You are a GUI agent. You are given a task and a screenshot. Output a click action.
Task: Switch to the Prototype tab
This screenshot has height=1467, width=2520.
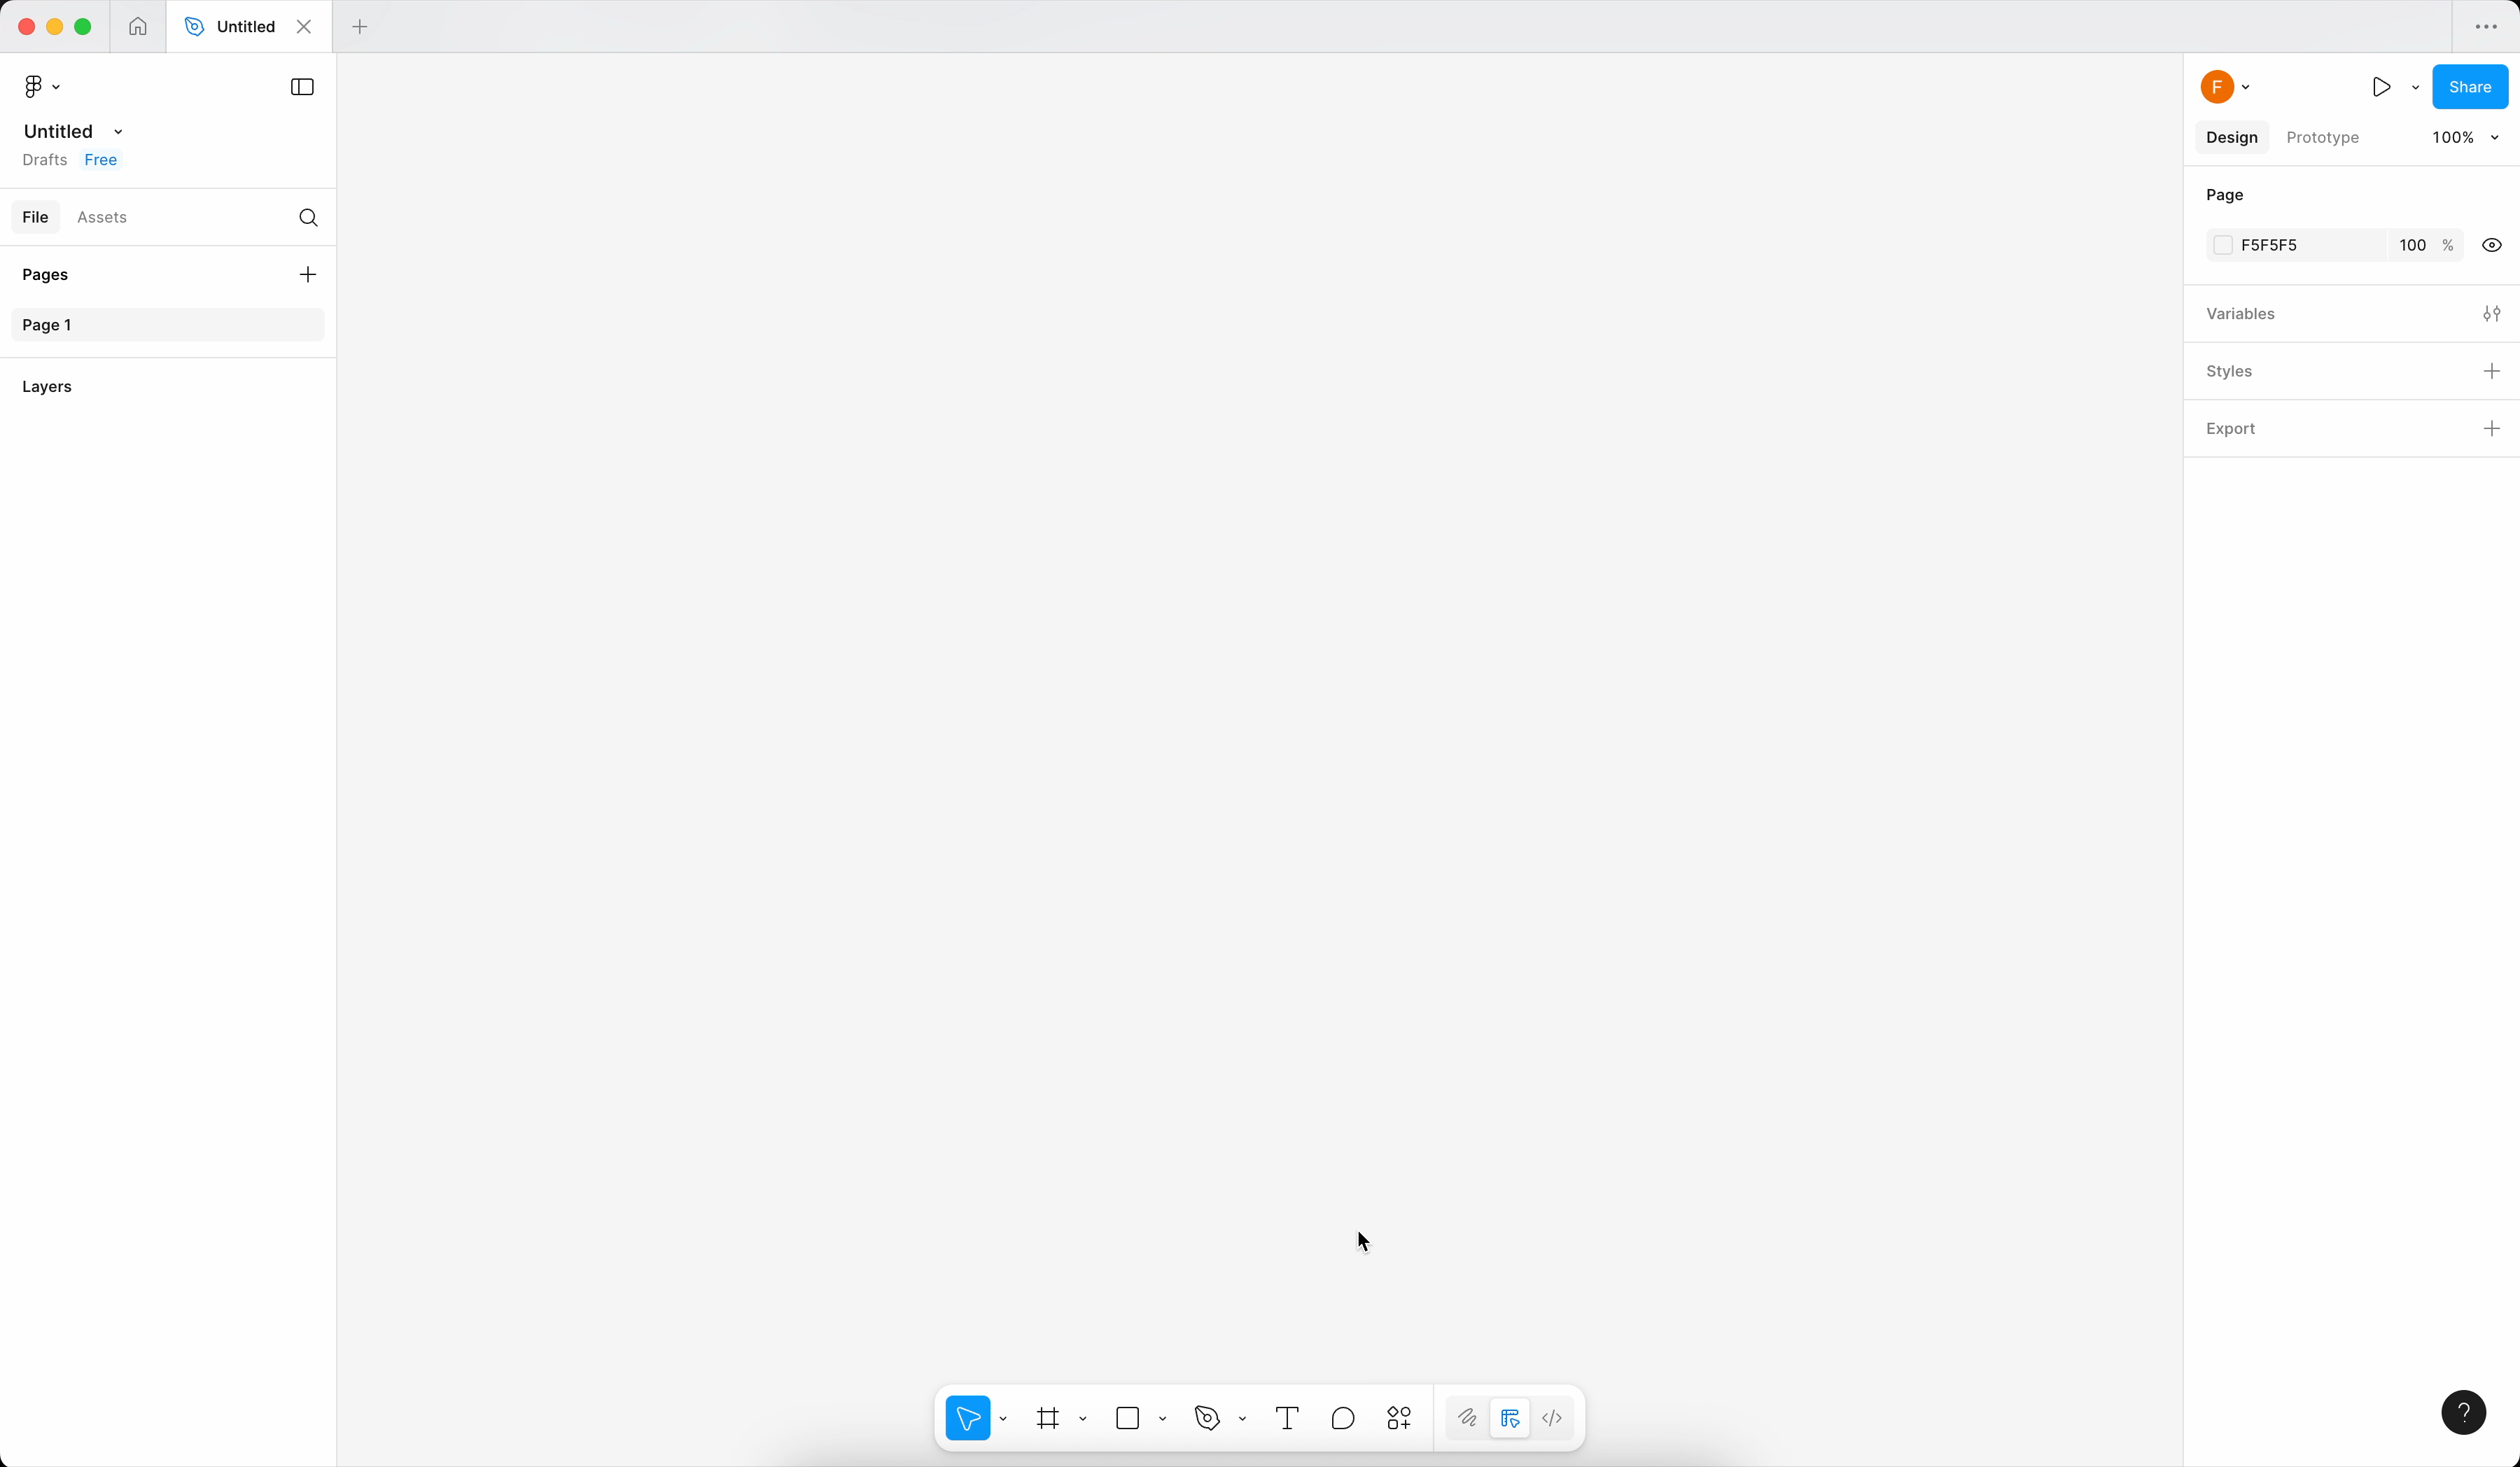coord(2322,137)
